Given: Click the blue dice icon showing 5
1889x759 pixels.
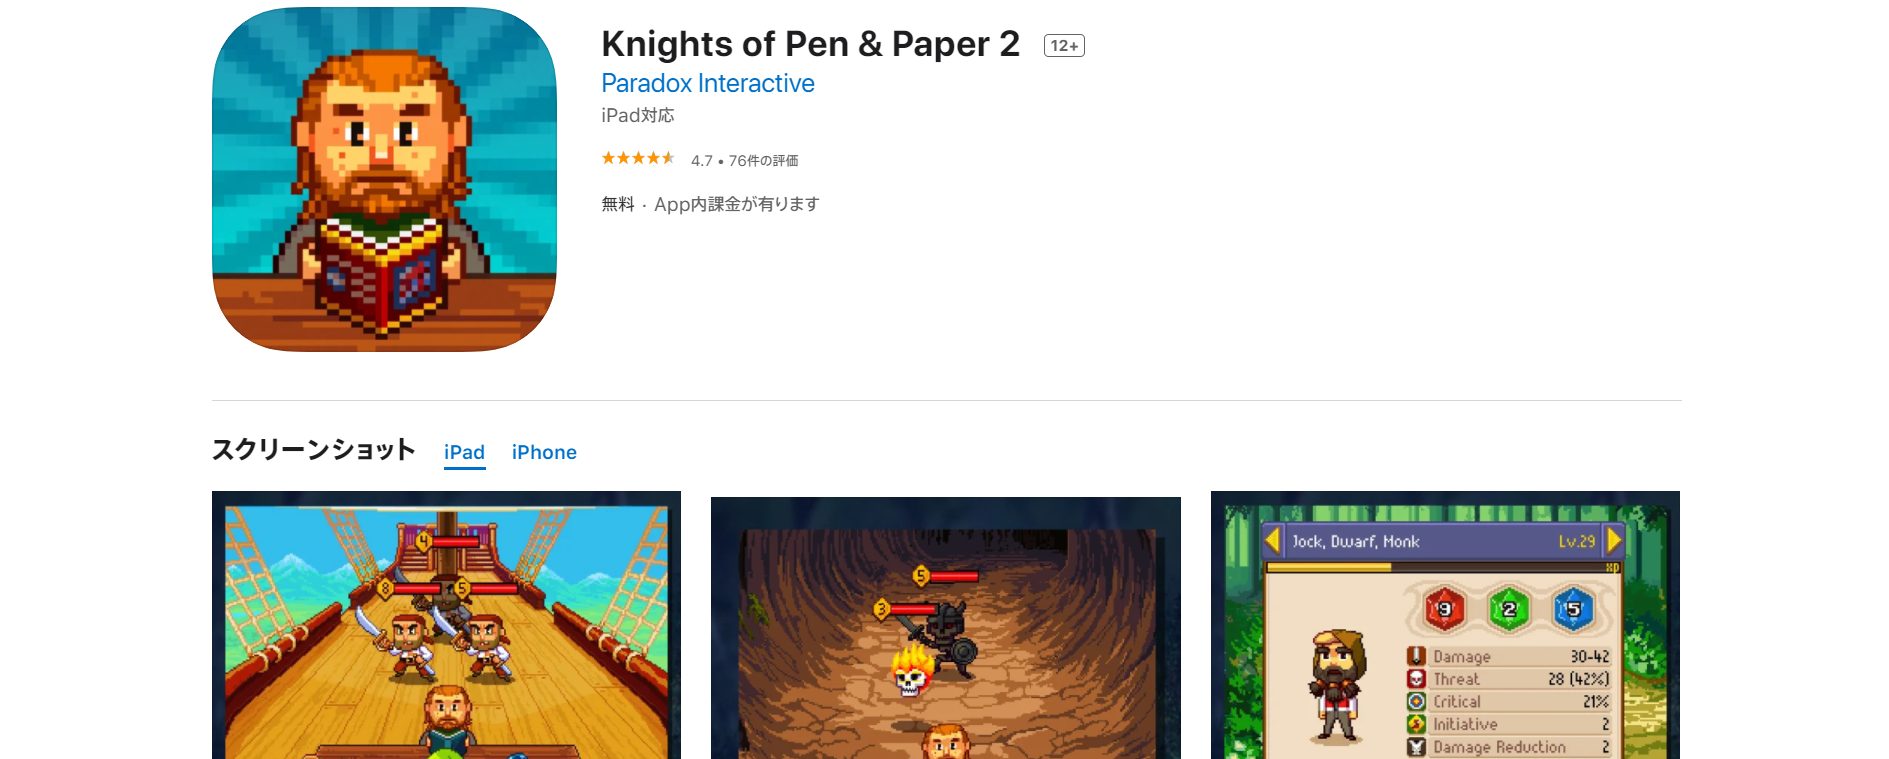Looking at the screenshot, I should [1572, 609].
